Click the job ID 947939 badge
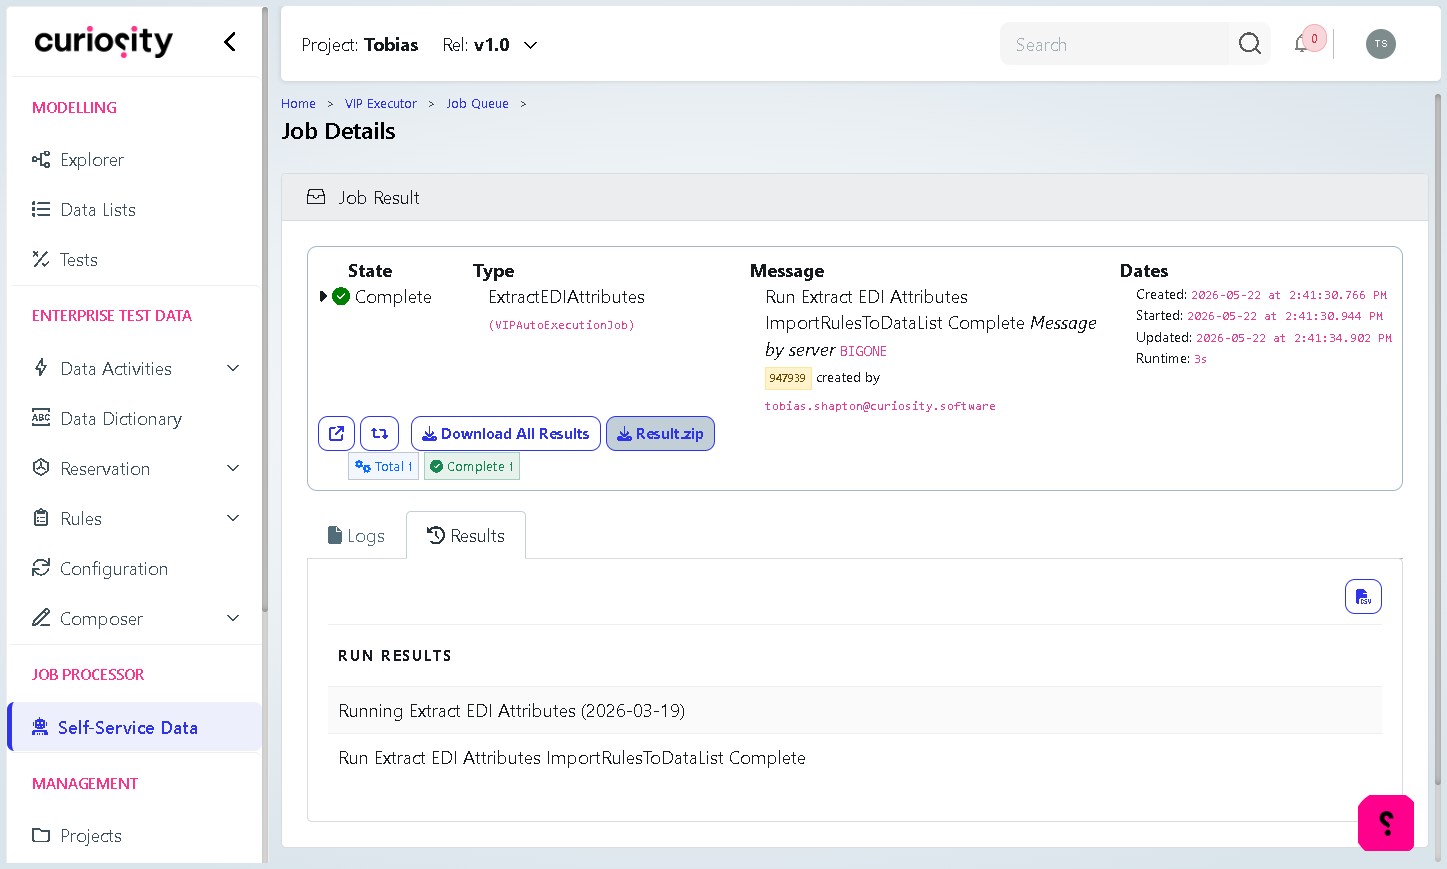Screen dimensions: 1447x869 click(787, 378)
